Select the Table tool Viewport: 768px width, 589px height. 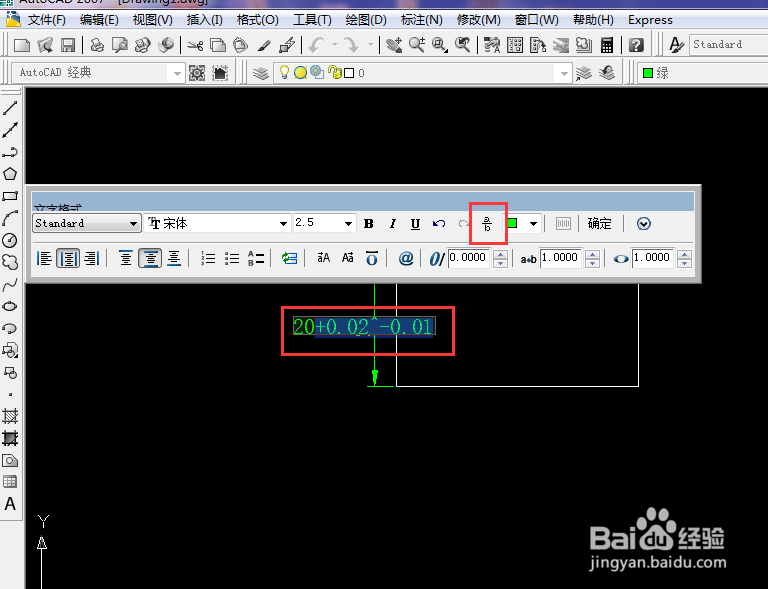(10, 482)
